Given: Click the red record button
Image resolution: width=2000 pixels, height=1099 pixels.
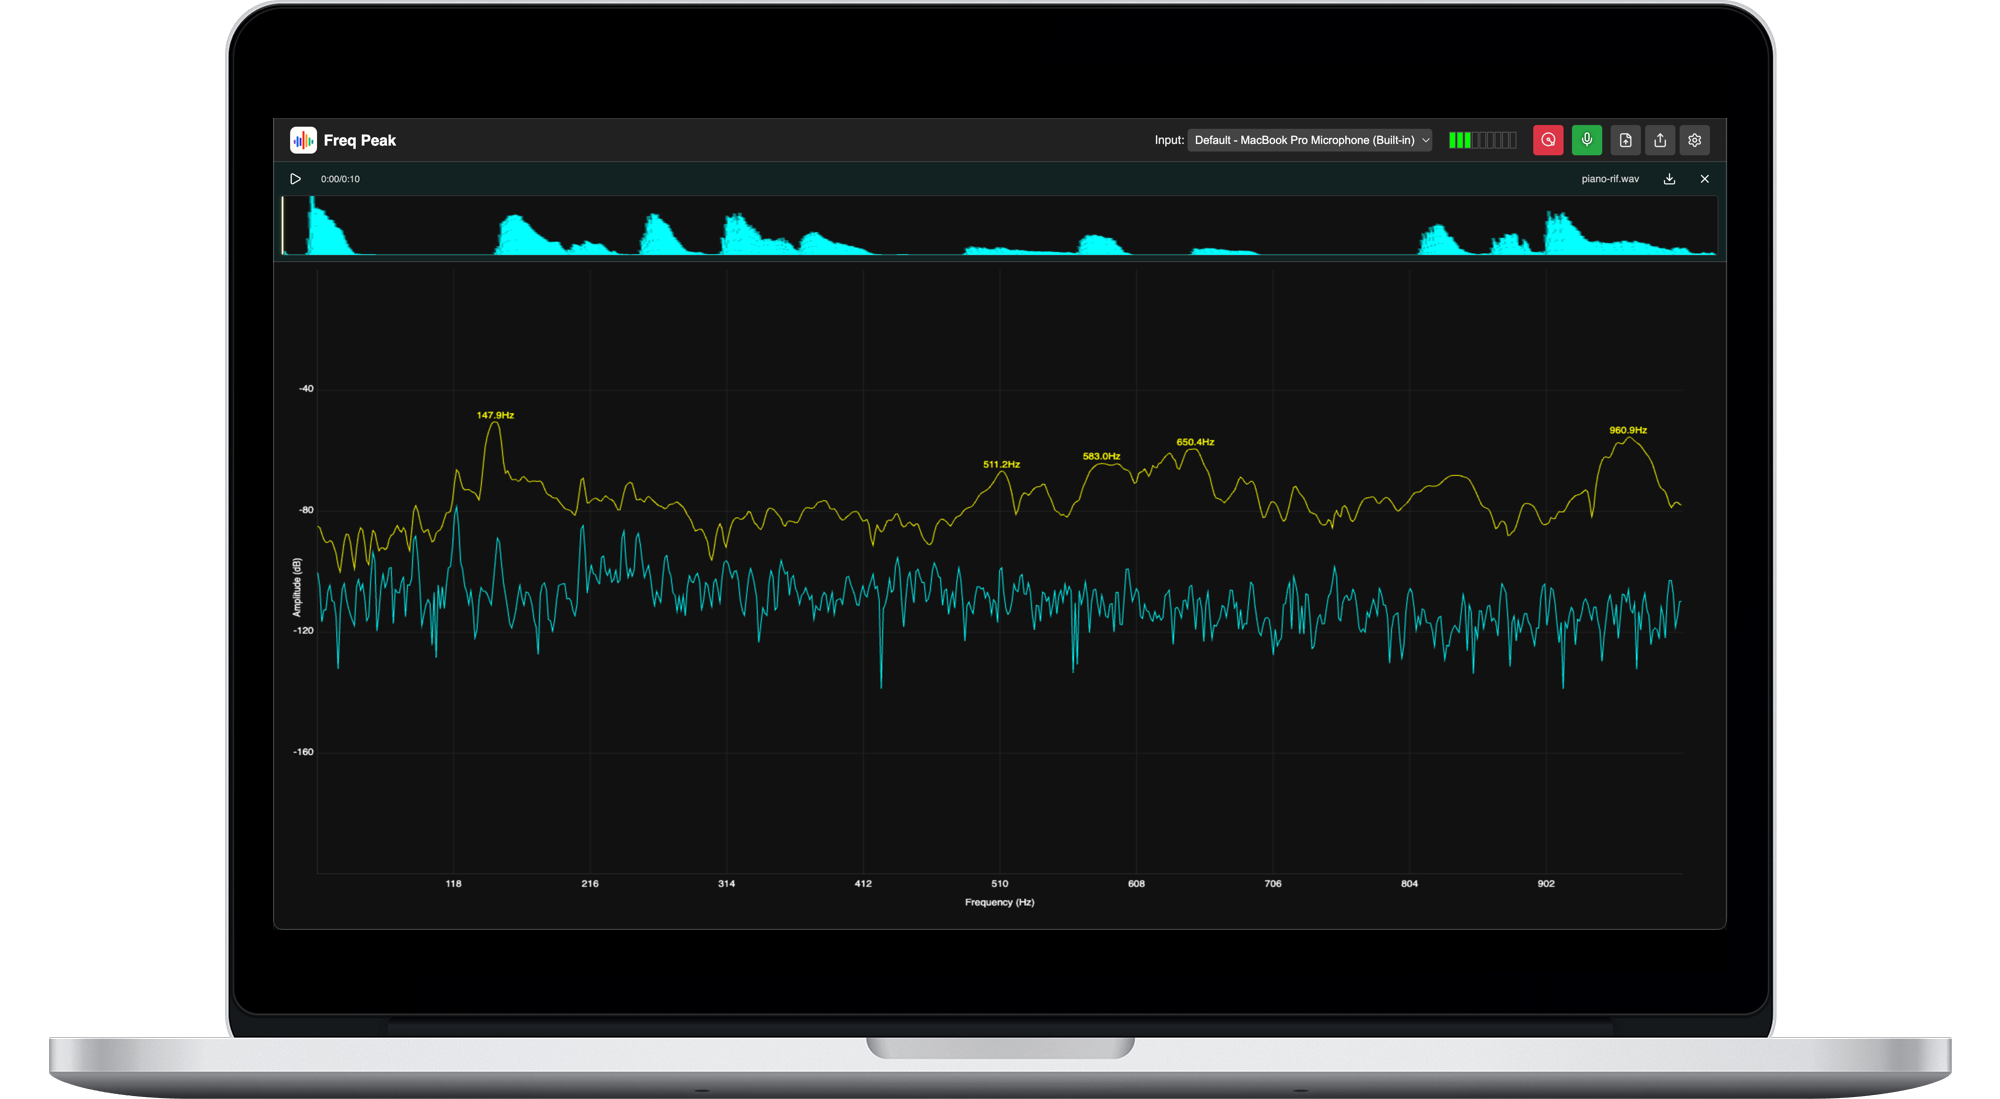Looking at the screenshot, I should [x=1548, y=140].
